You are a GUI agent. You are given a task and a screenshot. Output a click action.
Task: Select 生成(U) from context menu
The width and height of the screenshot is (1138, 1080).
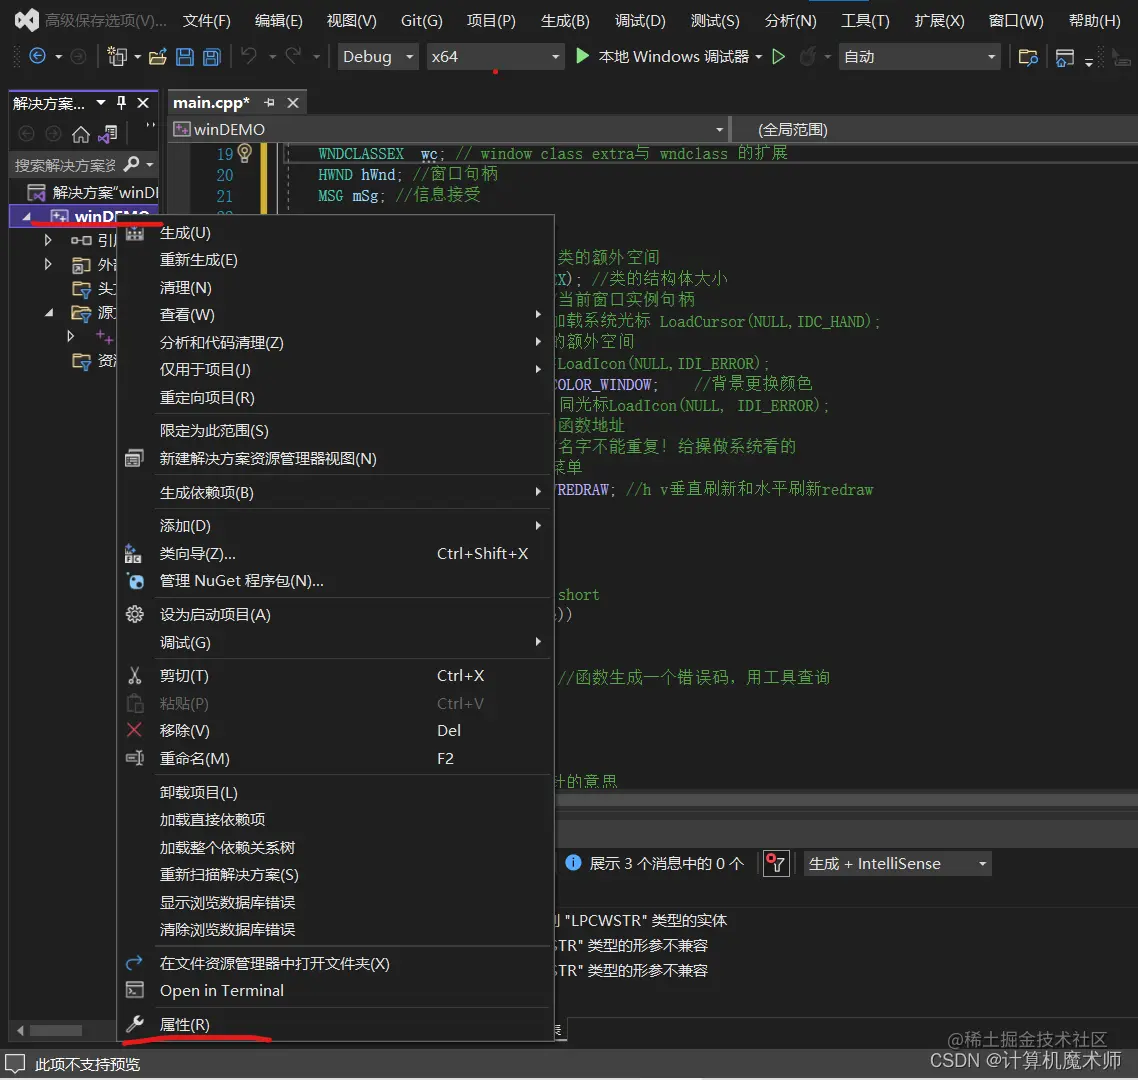[335, 233]
